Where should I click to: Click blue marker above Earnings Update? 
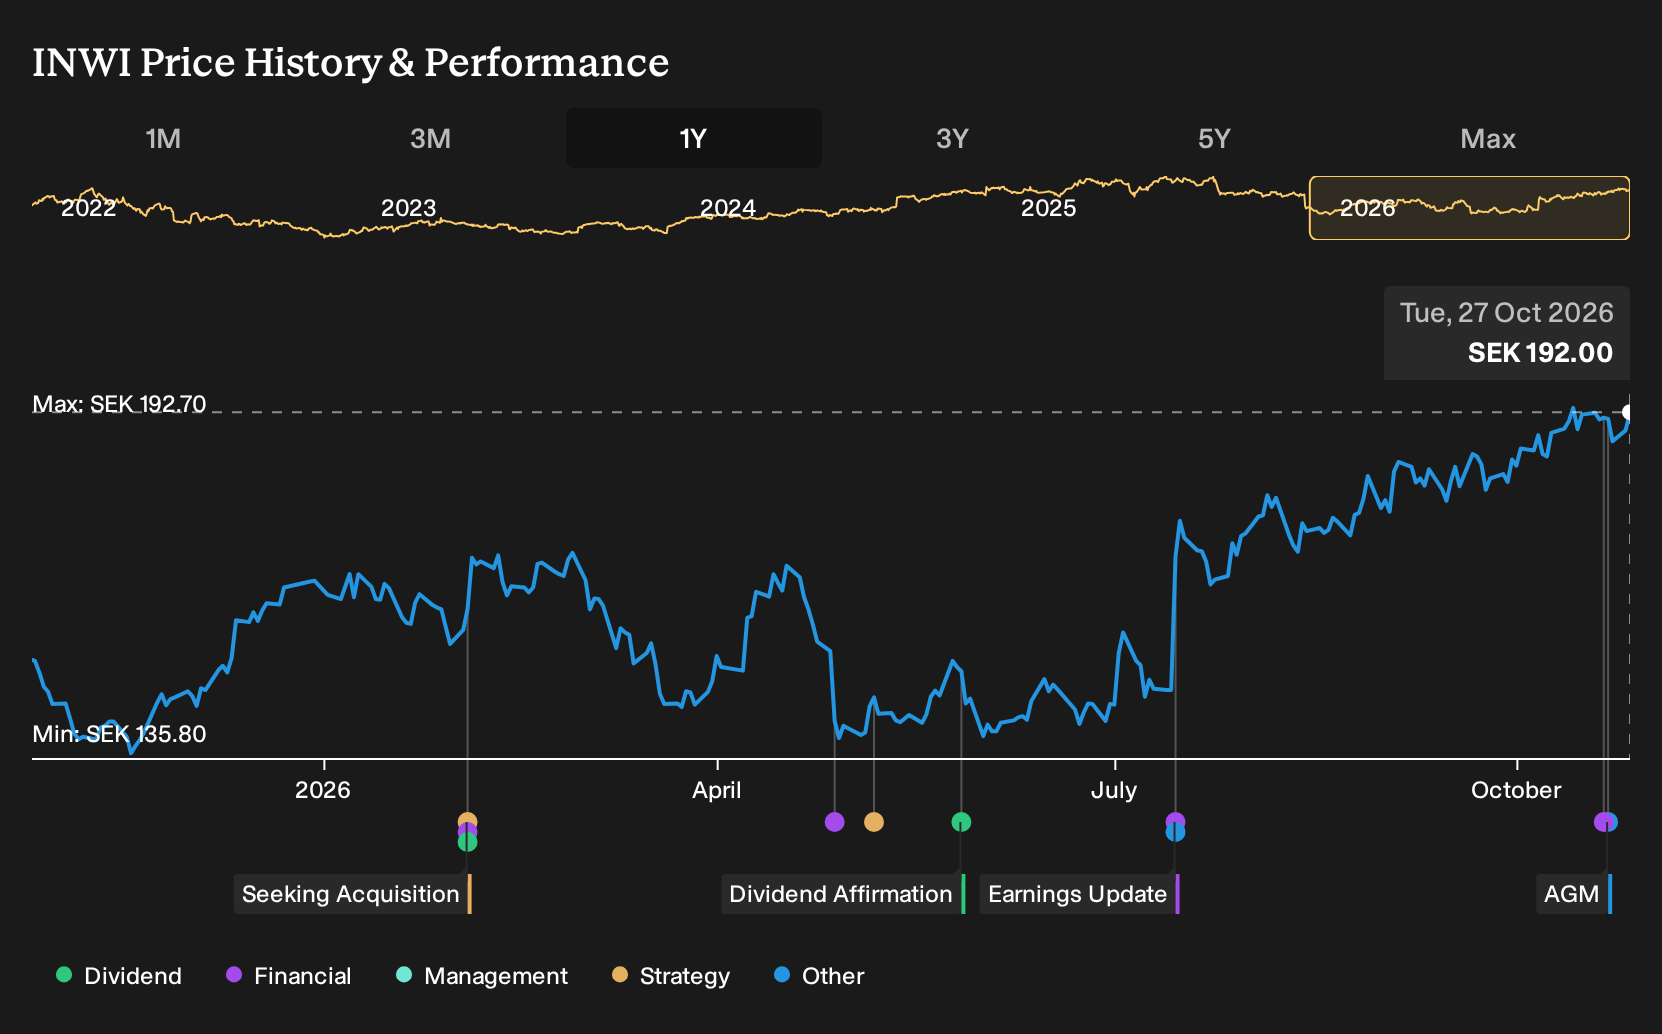(x=1175, y=832)
